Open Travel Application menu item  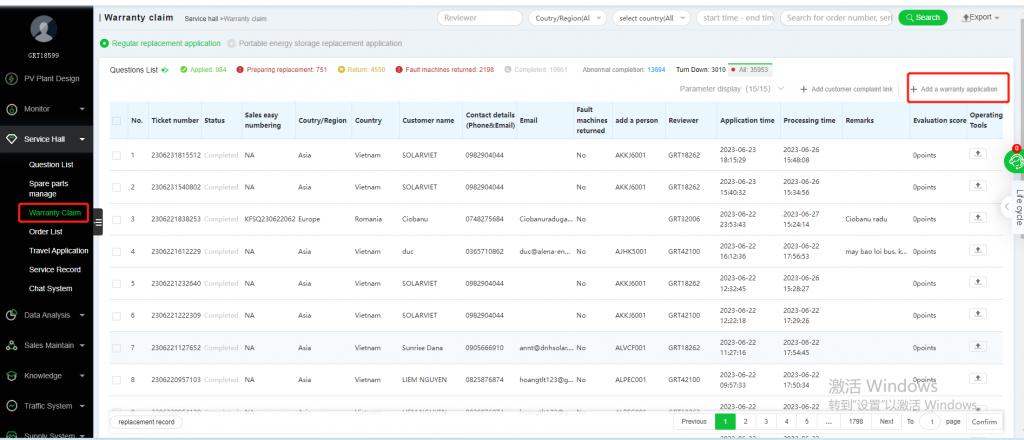click(x=59, y=251)
